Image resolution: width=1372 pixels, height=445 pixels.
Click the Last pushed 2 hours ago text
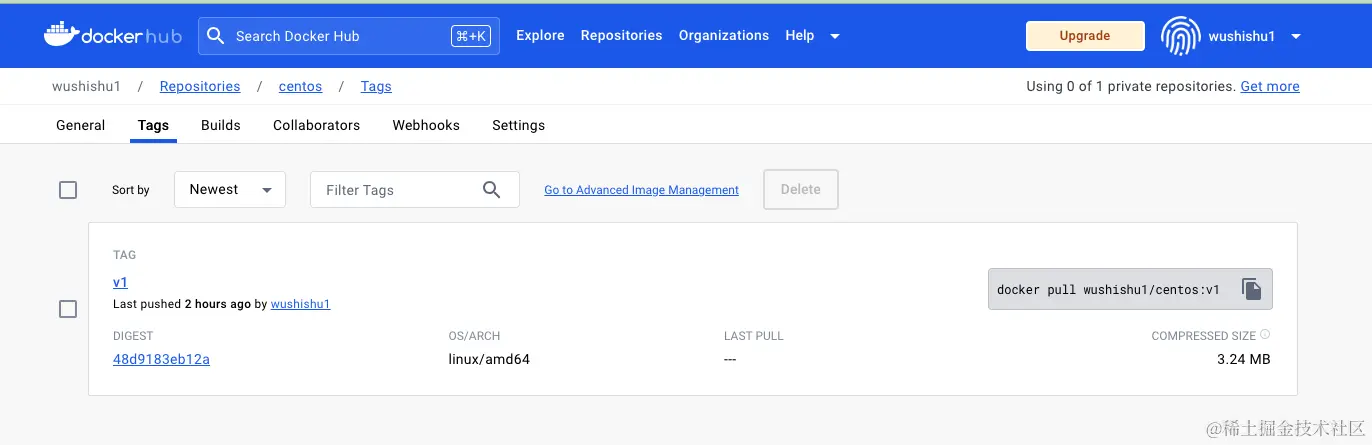pyautogui.click(x=182, y=304)
